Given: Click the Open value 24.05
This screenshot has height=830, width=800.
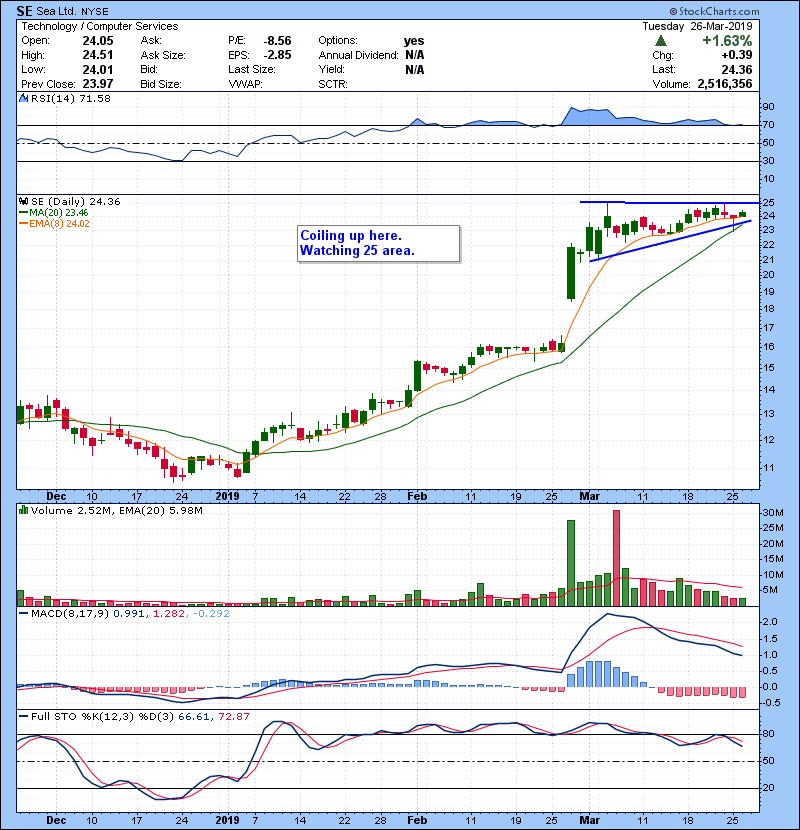Looking at the screenshot, I should [x=98, y=41].
